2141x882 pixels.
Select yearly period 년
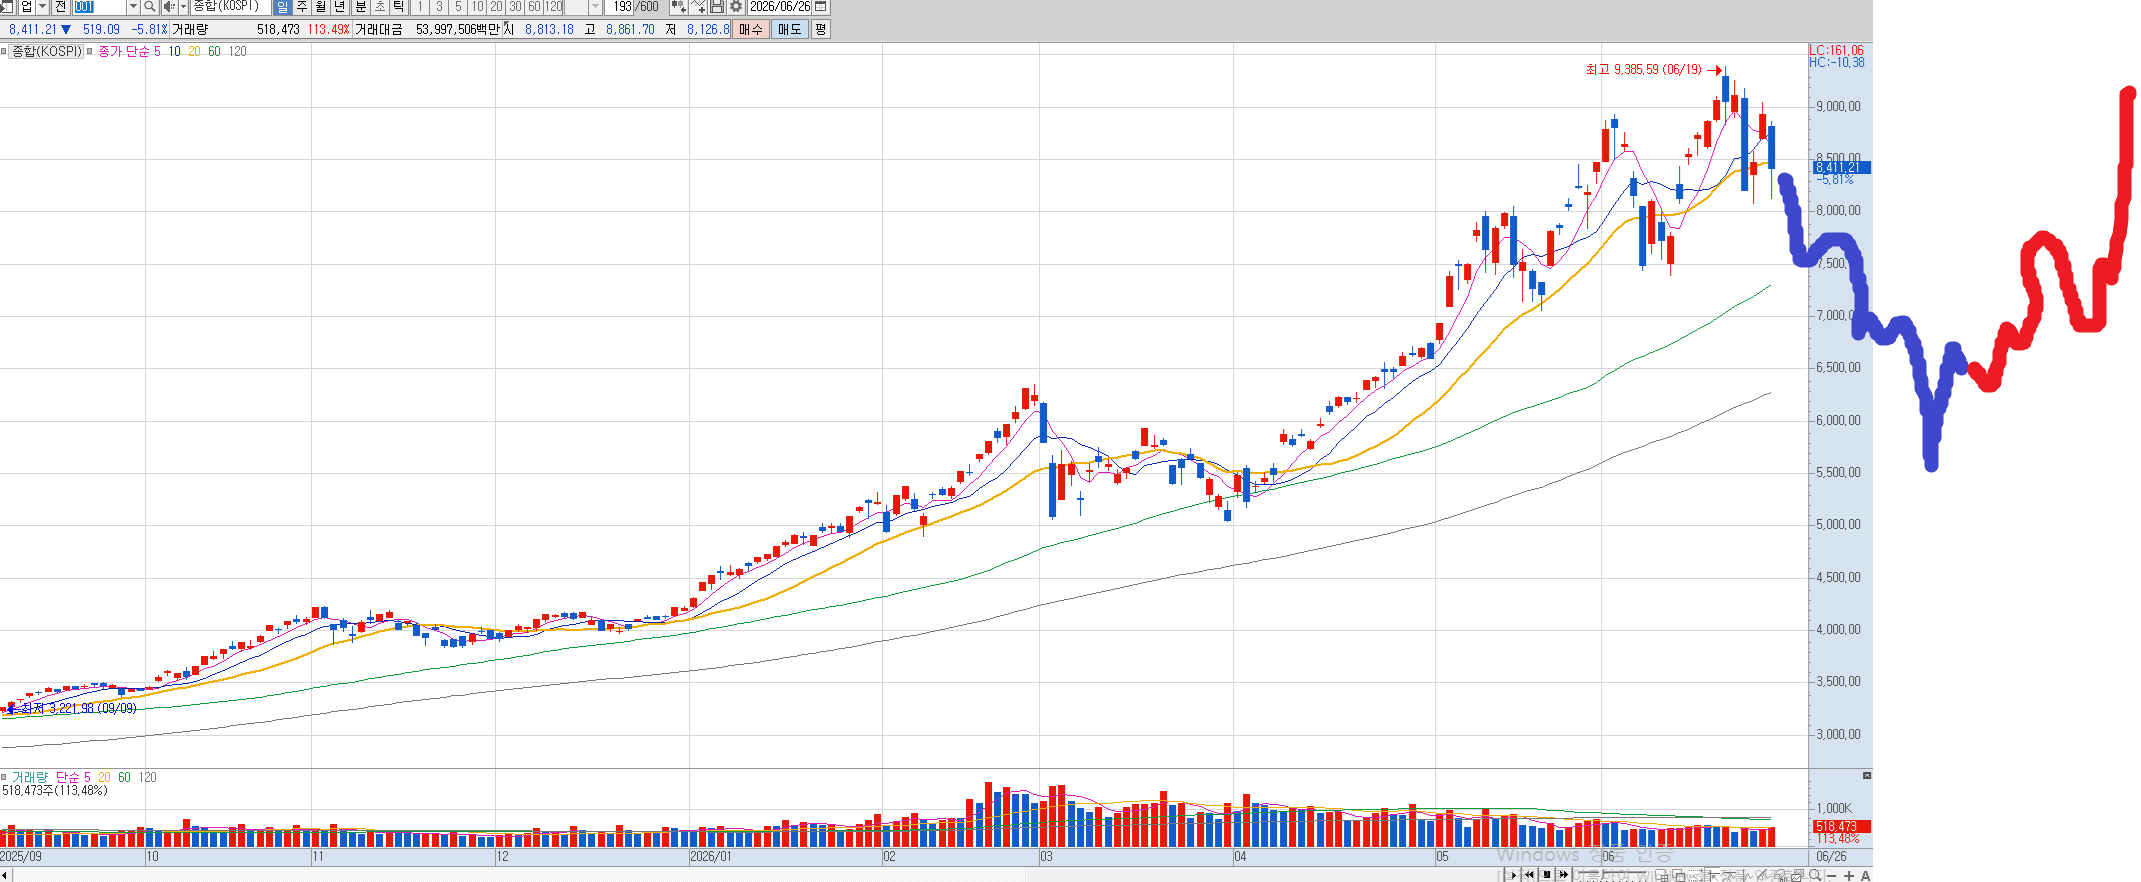(339, 7)
